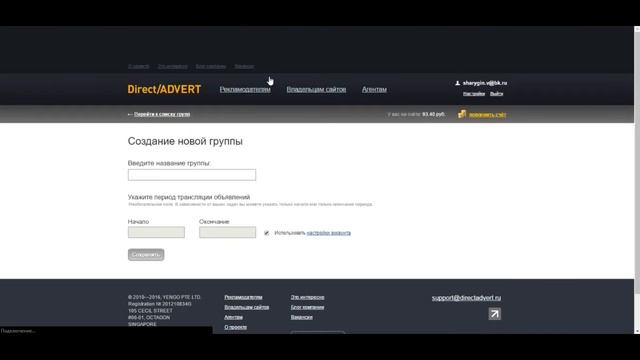
Task: Click the support@directadvert.ru email link
Action: click(x=466, y=298)
